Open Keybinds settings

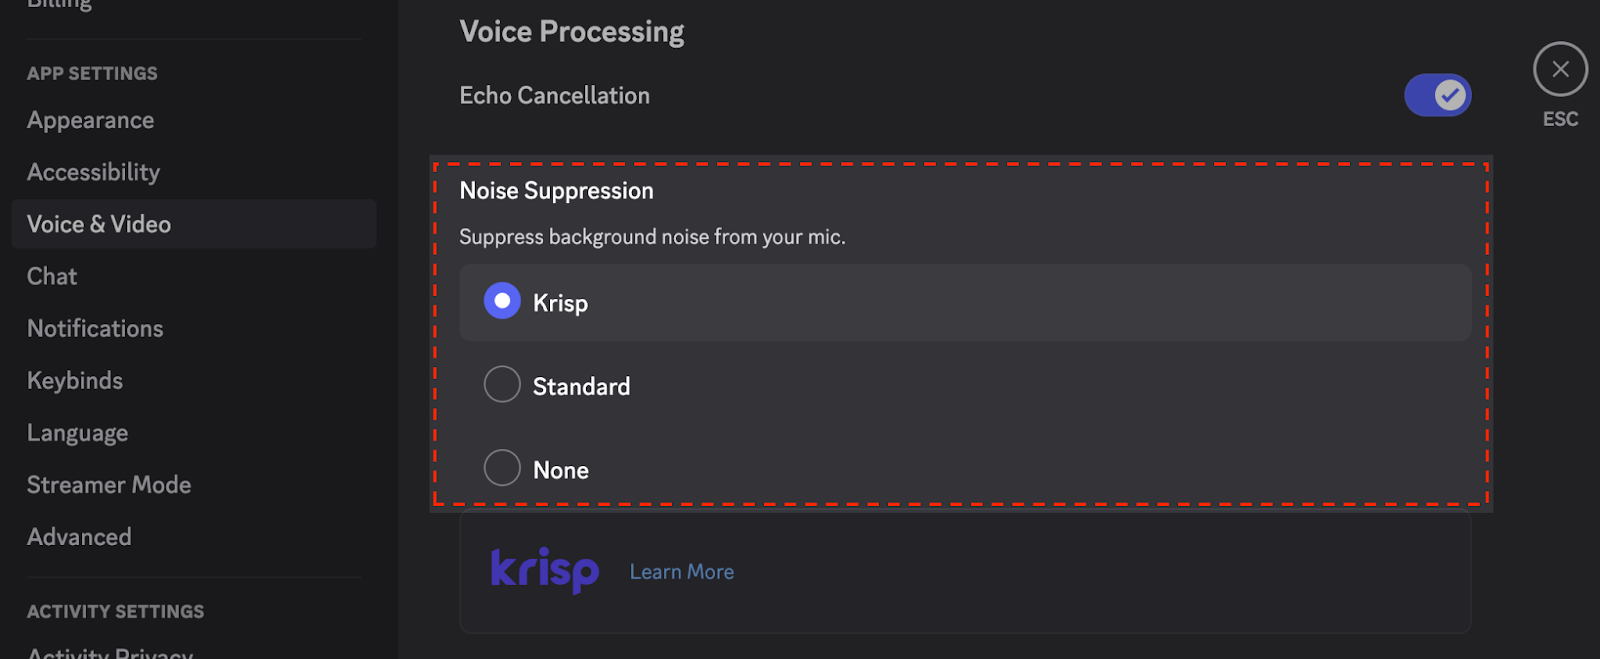pos(75,380)
